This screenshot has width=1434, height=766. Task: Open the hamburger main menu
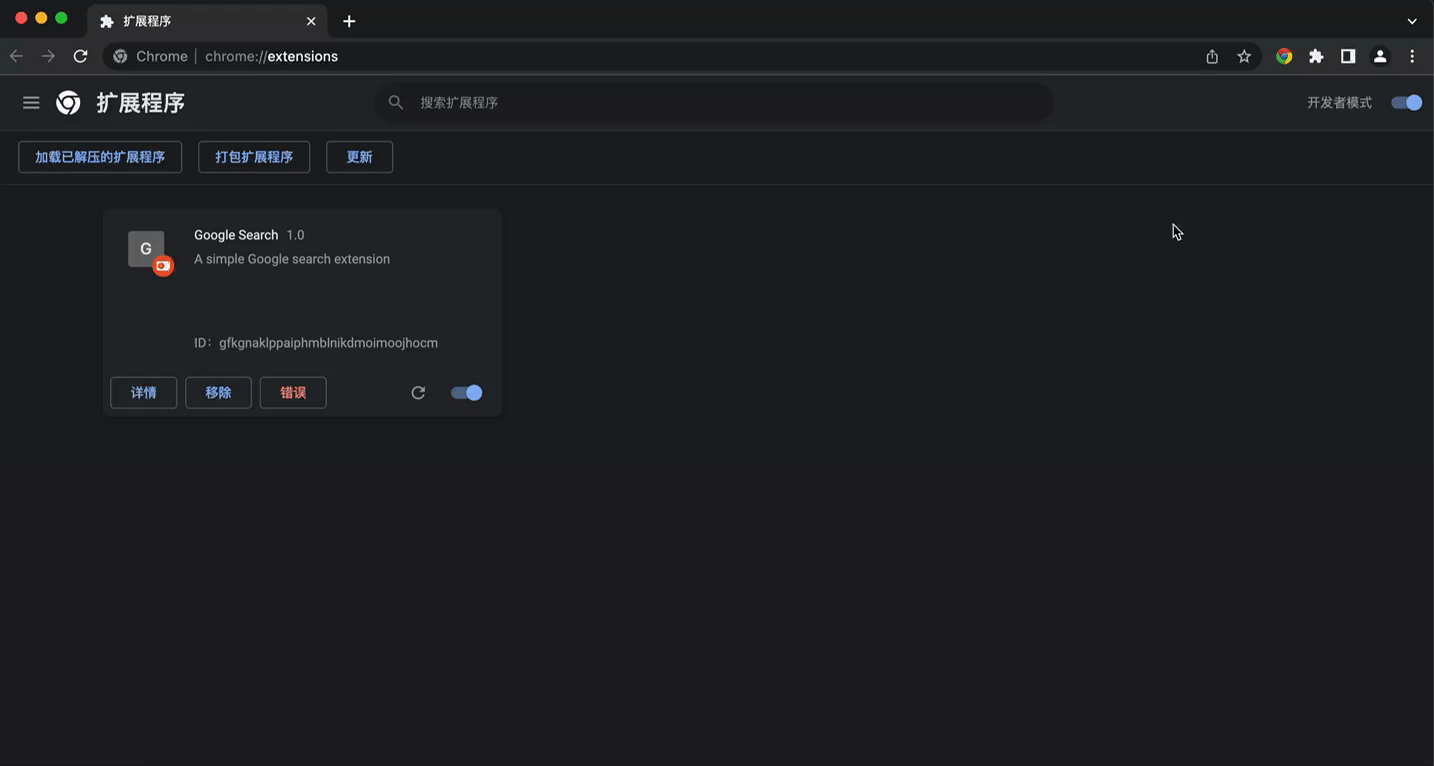pos(31,103)
